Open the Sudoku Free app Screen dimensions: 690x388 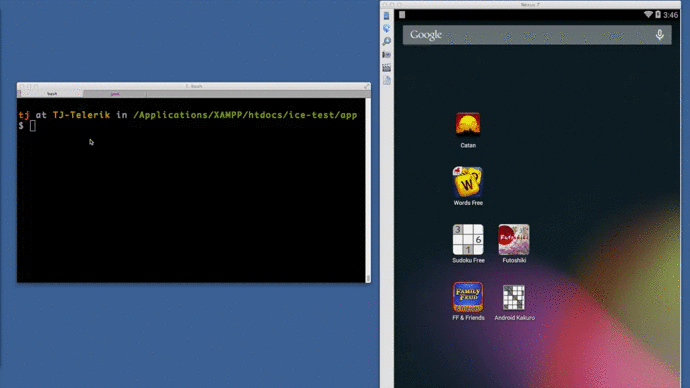(x=468, y=239)
